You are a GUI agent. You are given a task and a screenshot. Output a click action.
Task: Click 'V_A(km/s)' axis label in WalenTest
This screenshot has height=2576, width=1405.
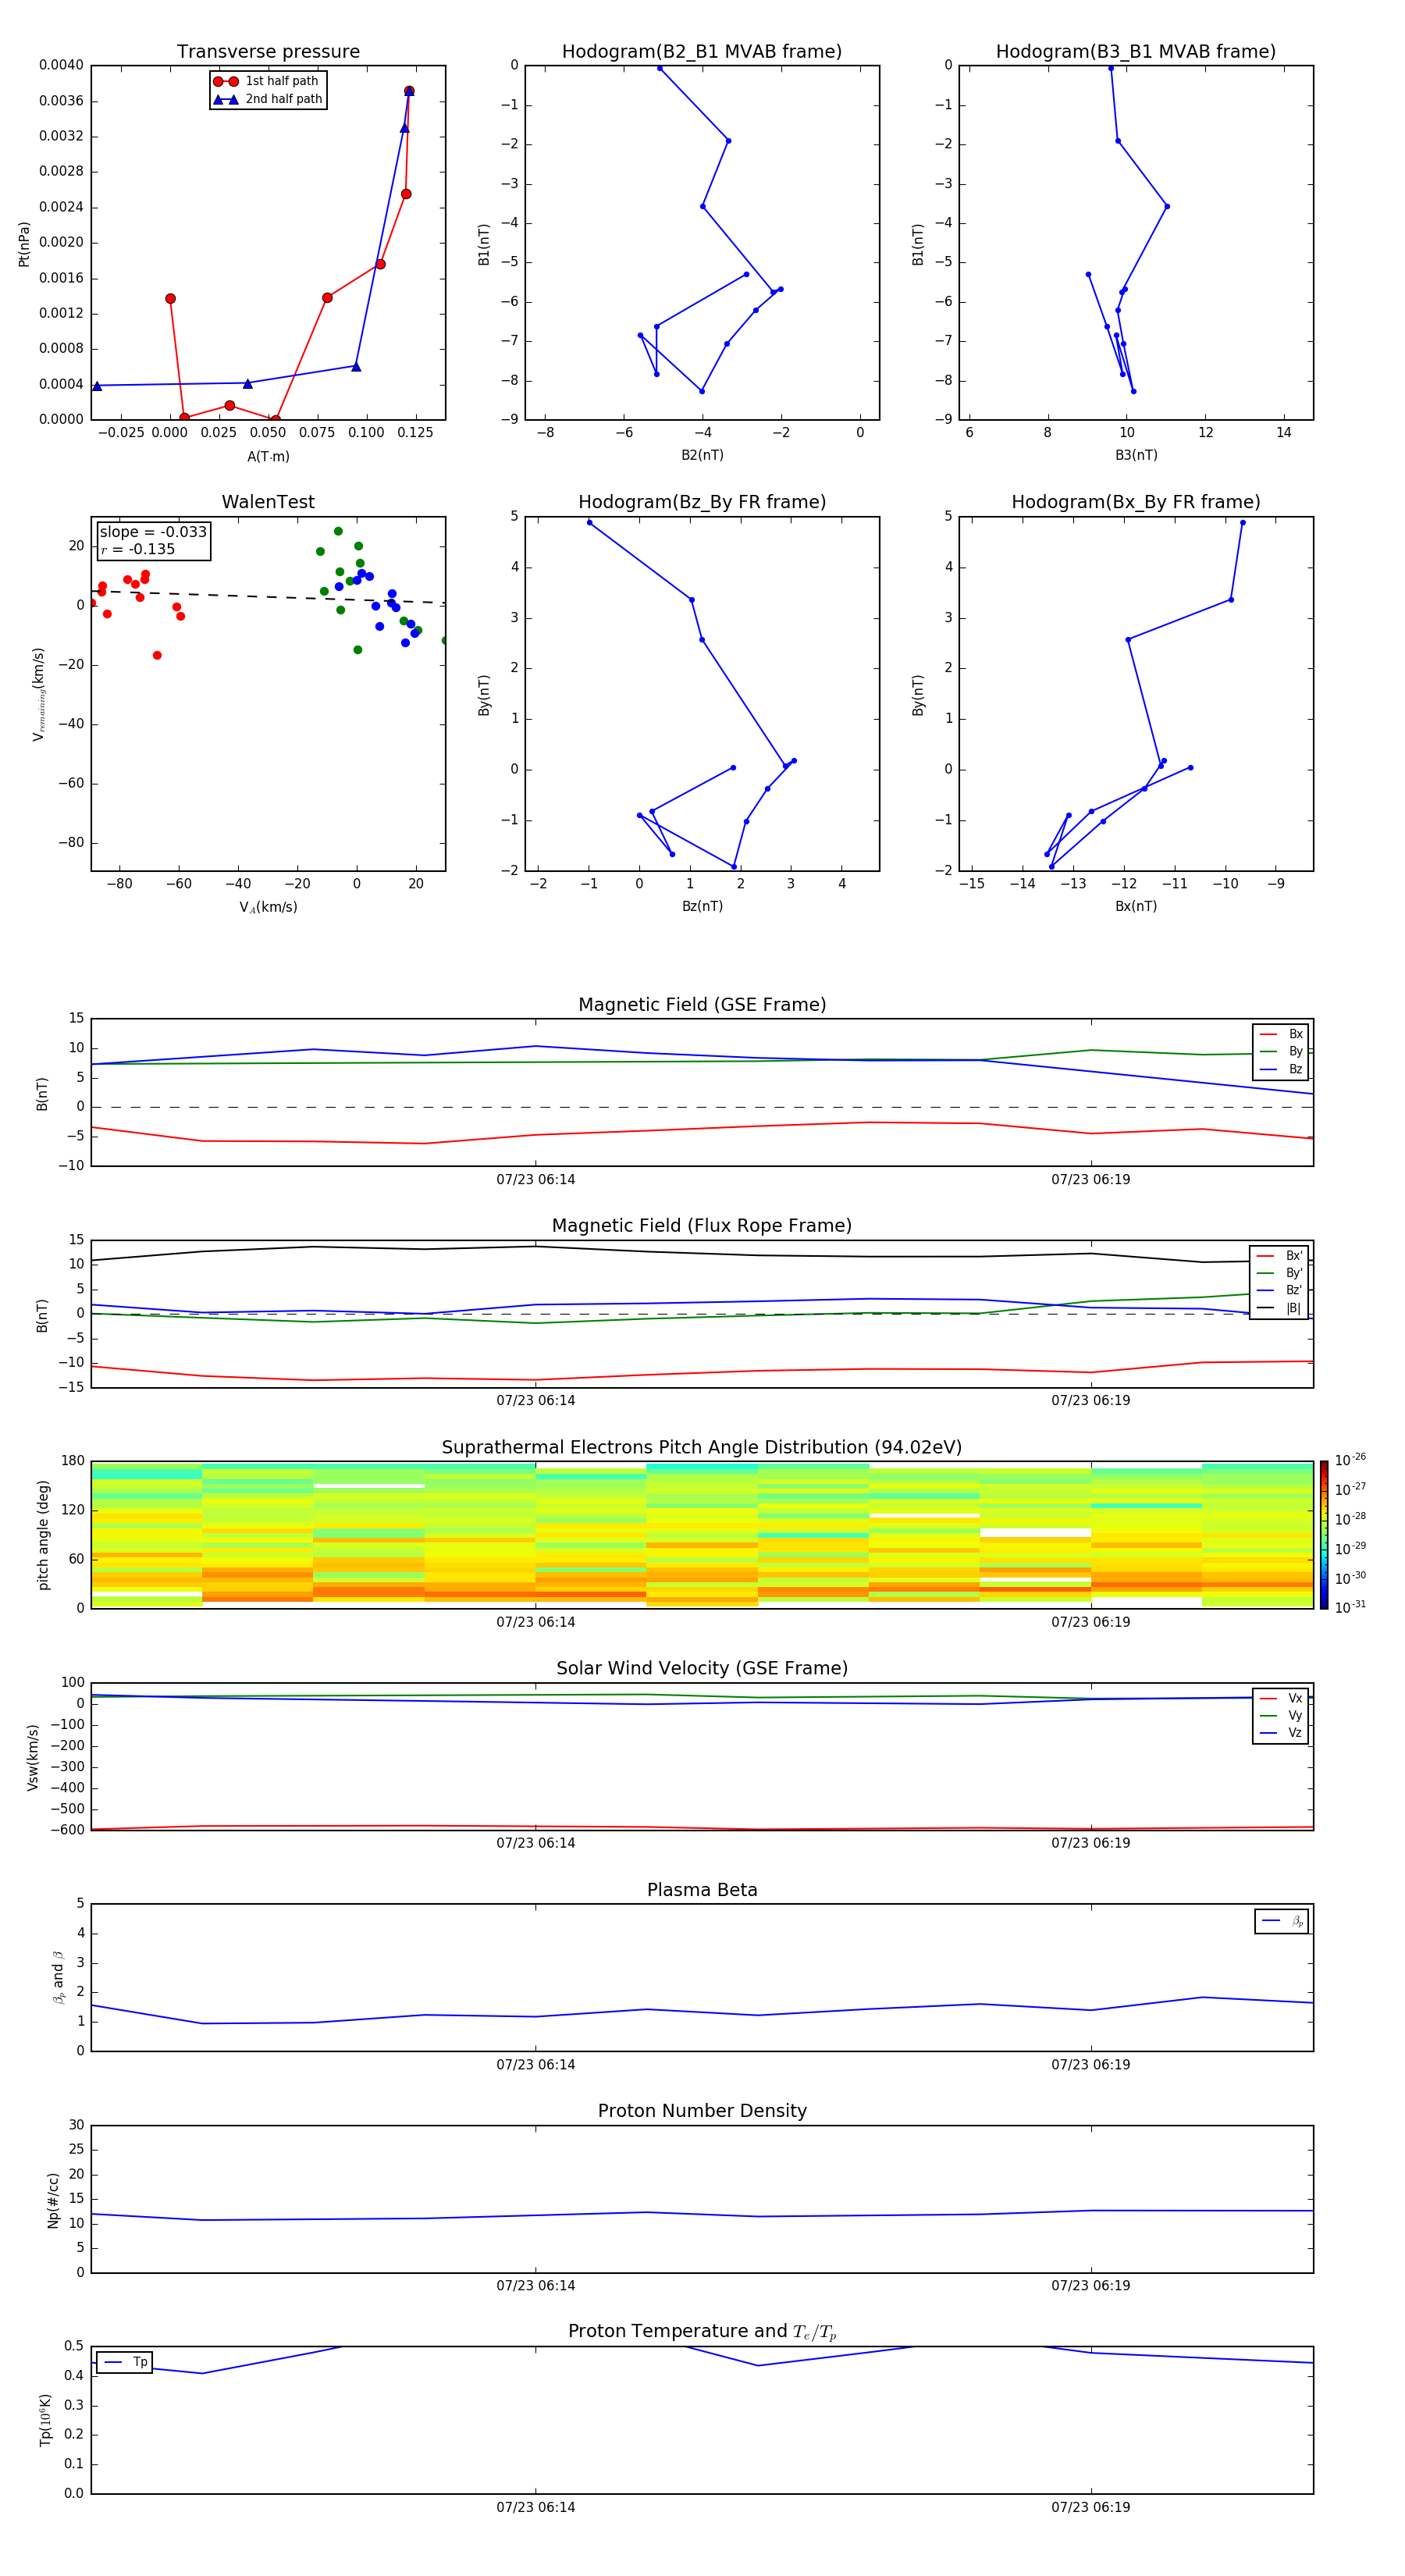tap(268, 907)
